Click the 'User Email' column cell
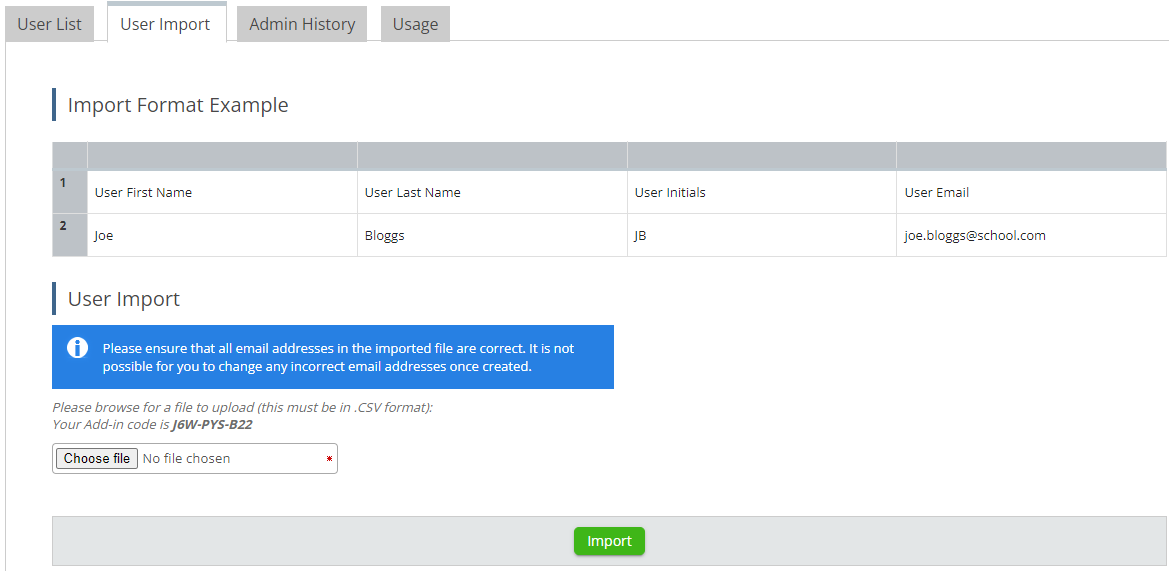This screenshot has height=571, width=1169. click(1030, 192)
